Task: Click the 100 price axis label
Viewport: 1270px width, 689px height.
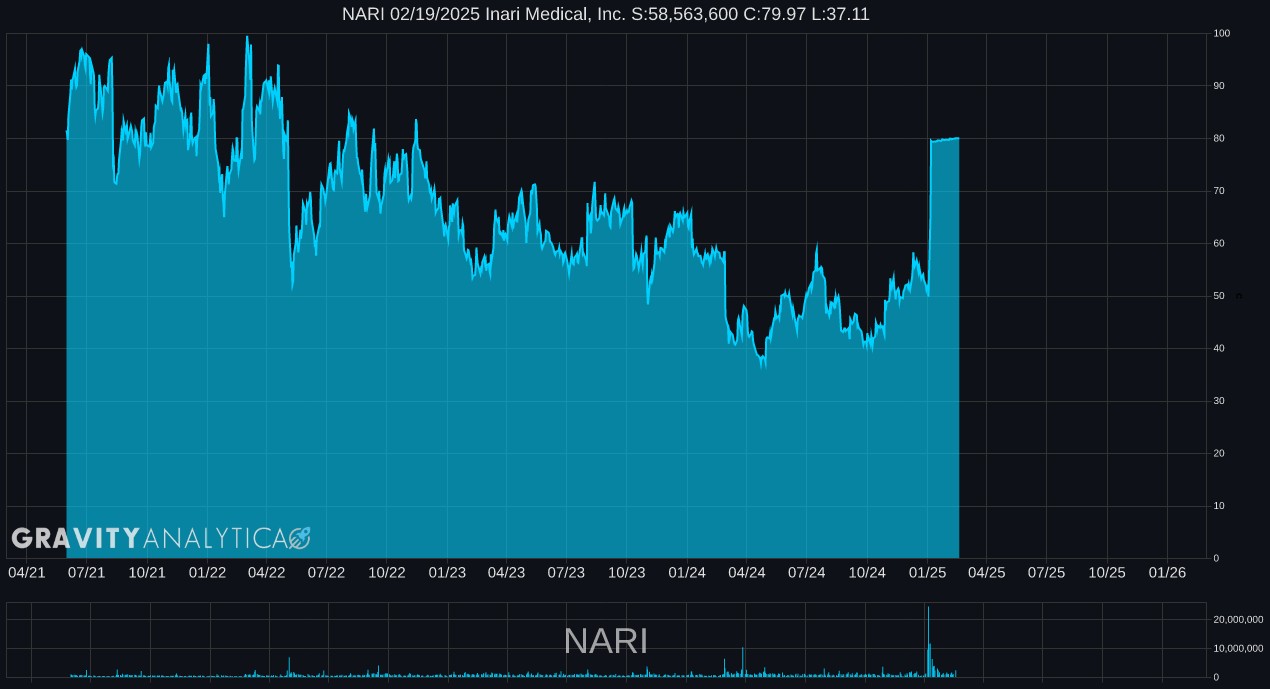Action: (1222, 34)
